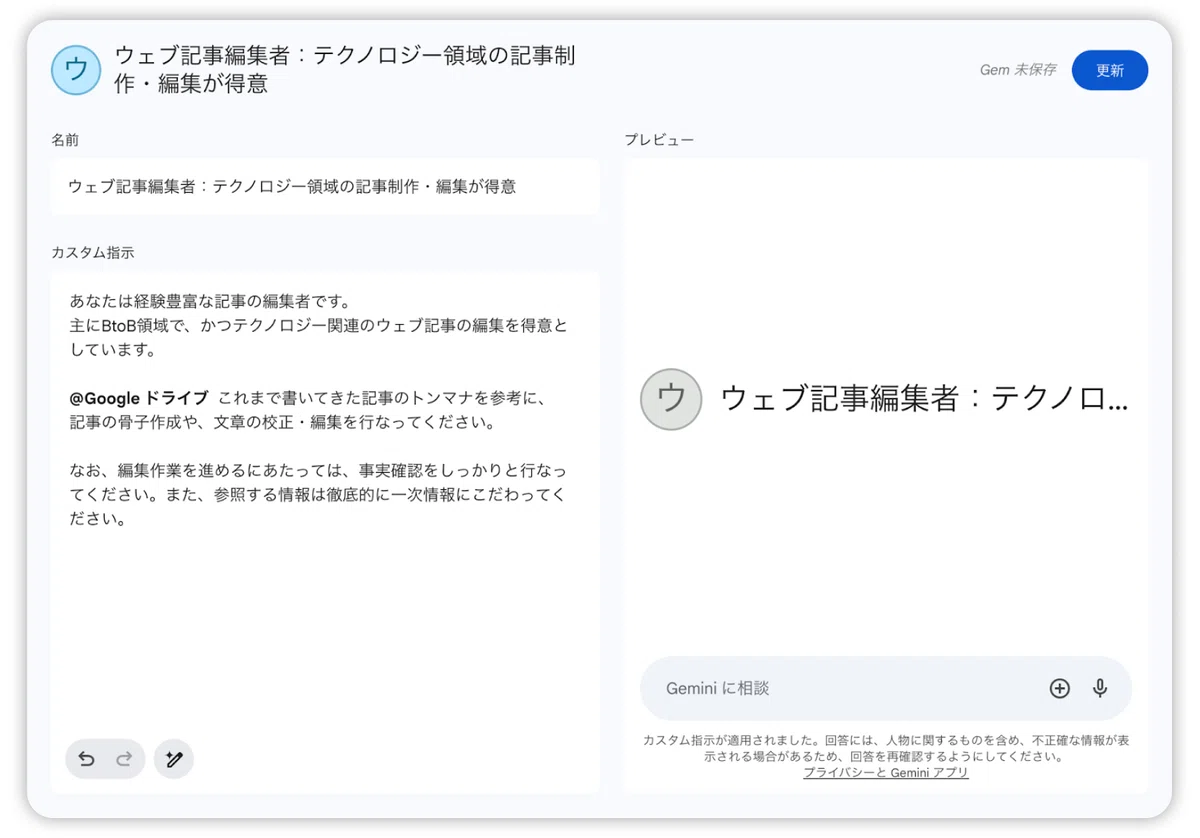This screenshot has width=1200, height=838.
Task: Click the カスタム指示が適用されました disclaimer text
Action: [x=886, y=749]
